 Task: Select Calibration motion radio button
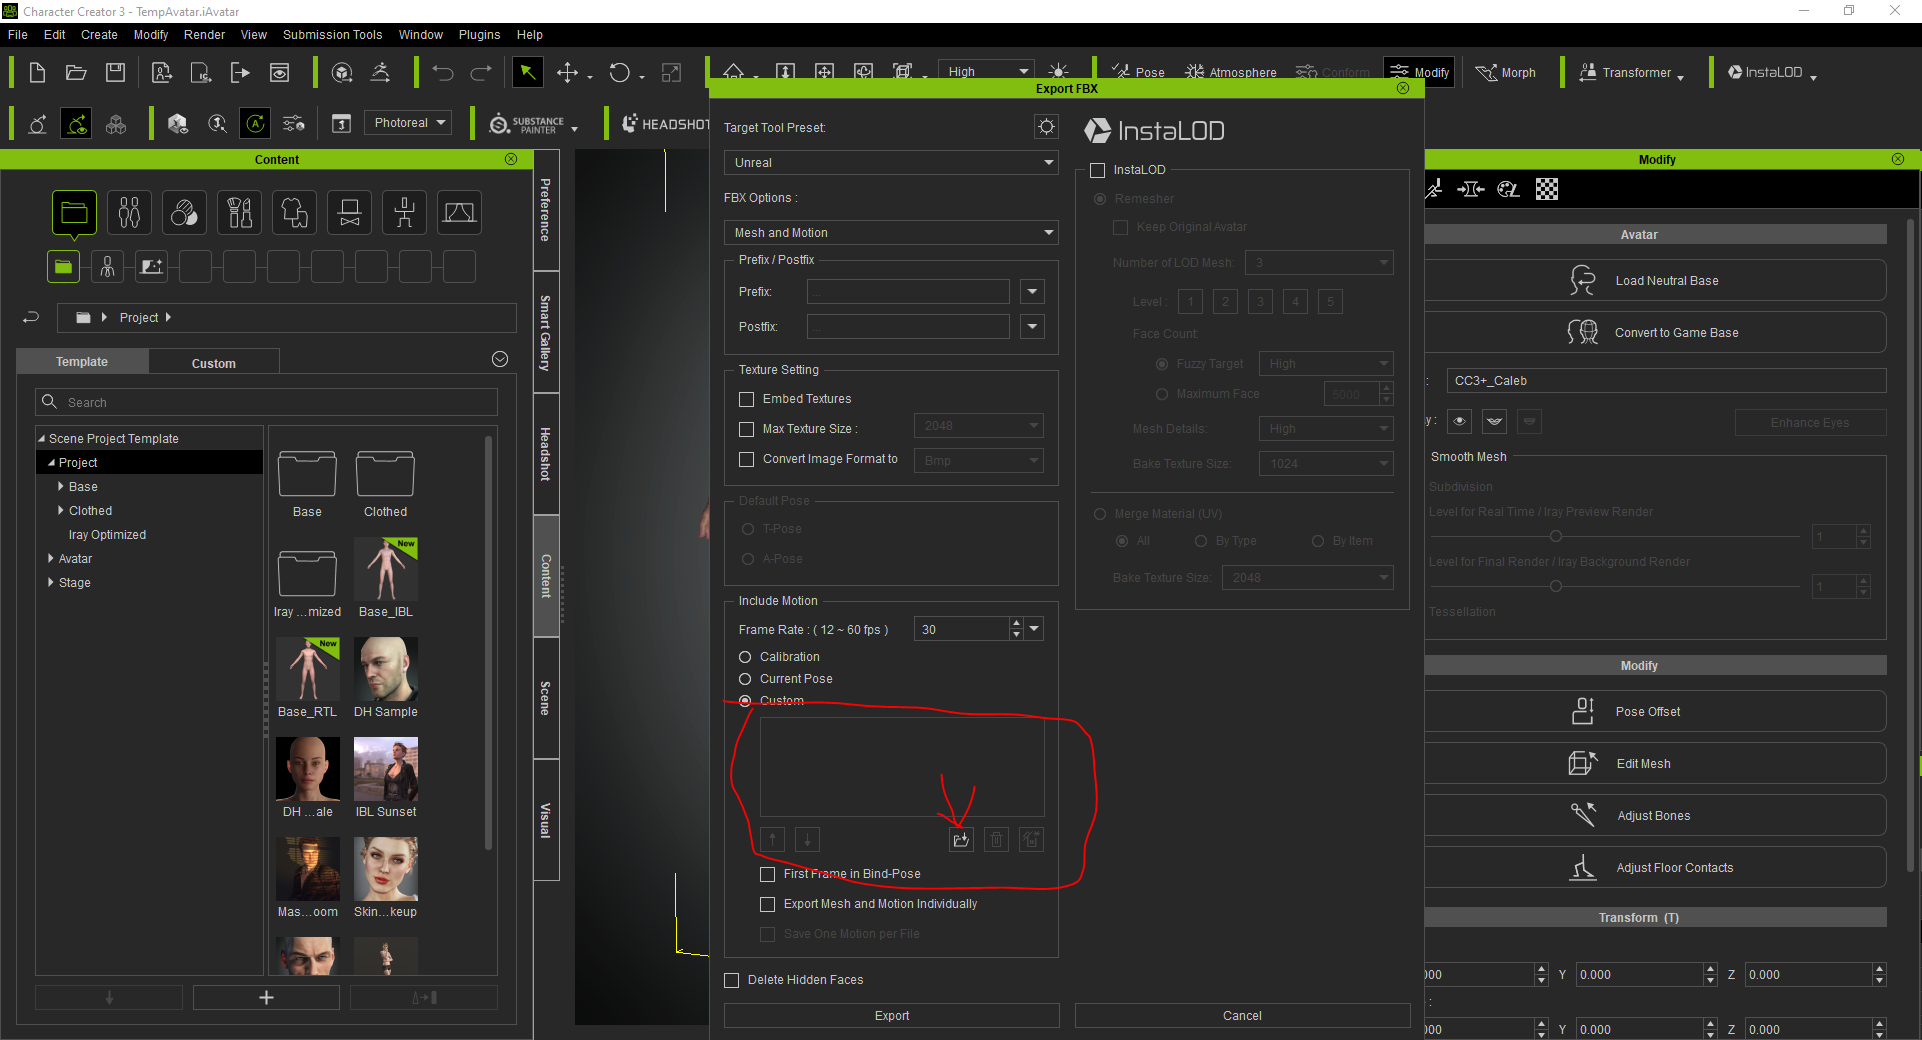tap(745, 657)
